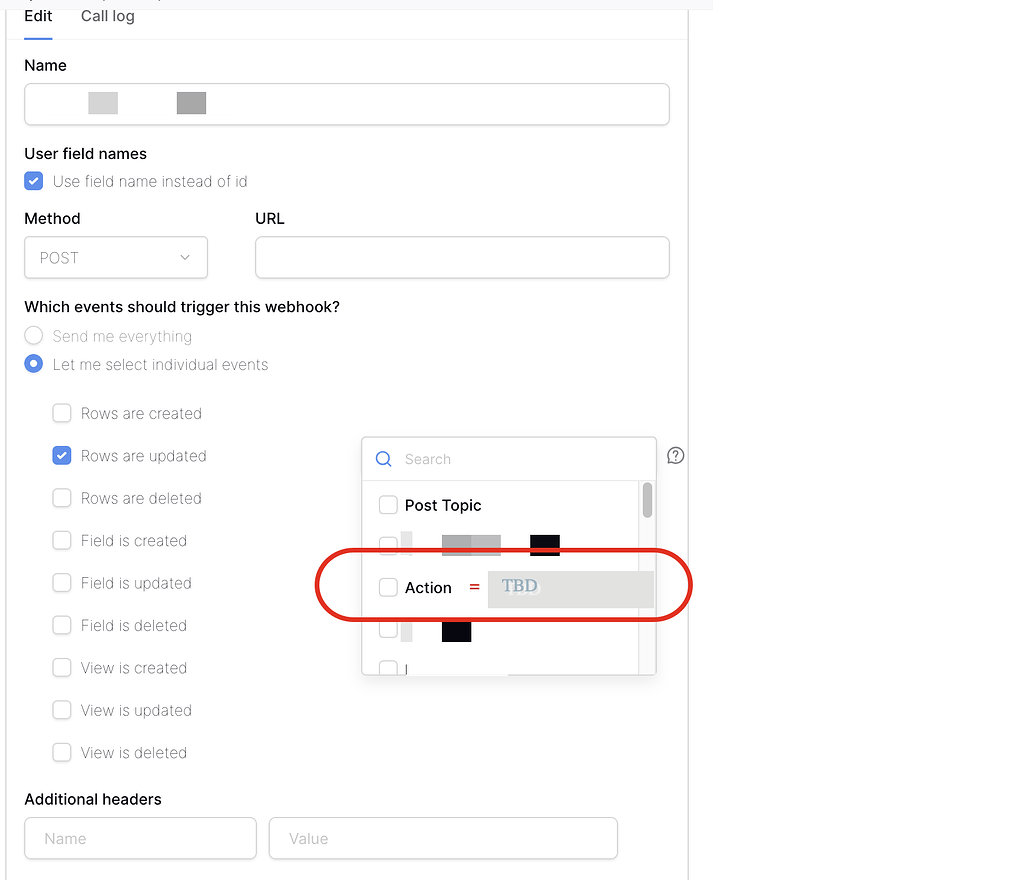Switch to the Edit tab
The height and width of the screenshot is (880, 1024).
[38, 16]
